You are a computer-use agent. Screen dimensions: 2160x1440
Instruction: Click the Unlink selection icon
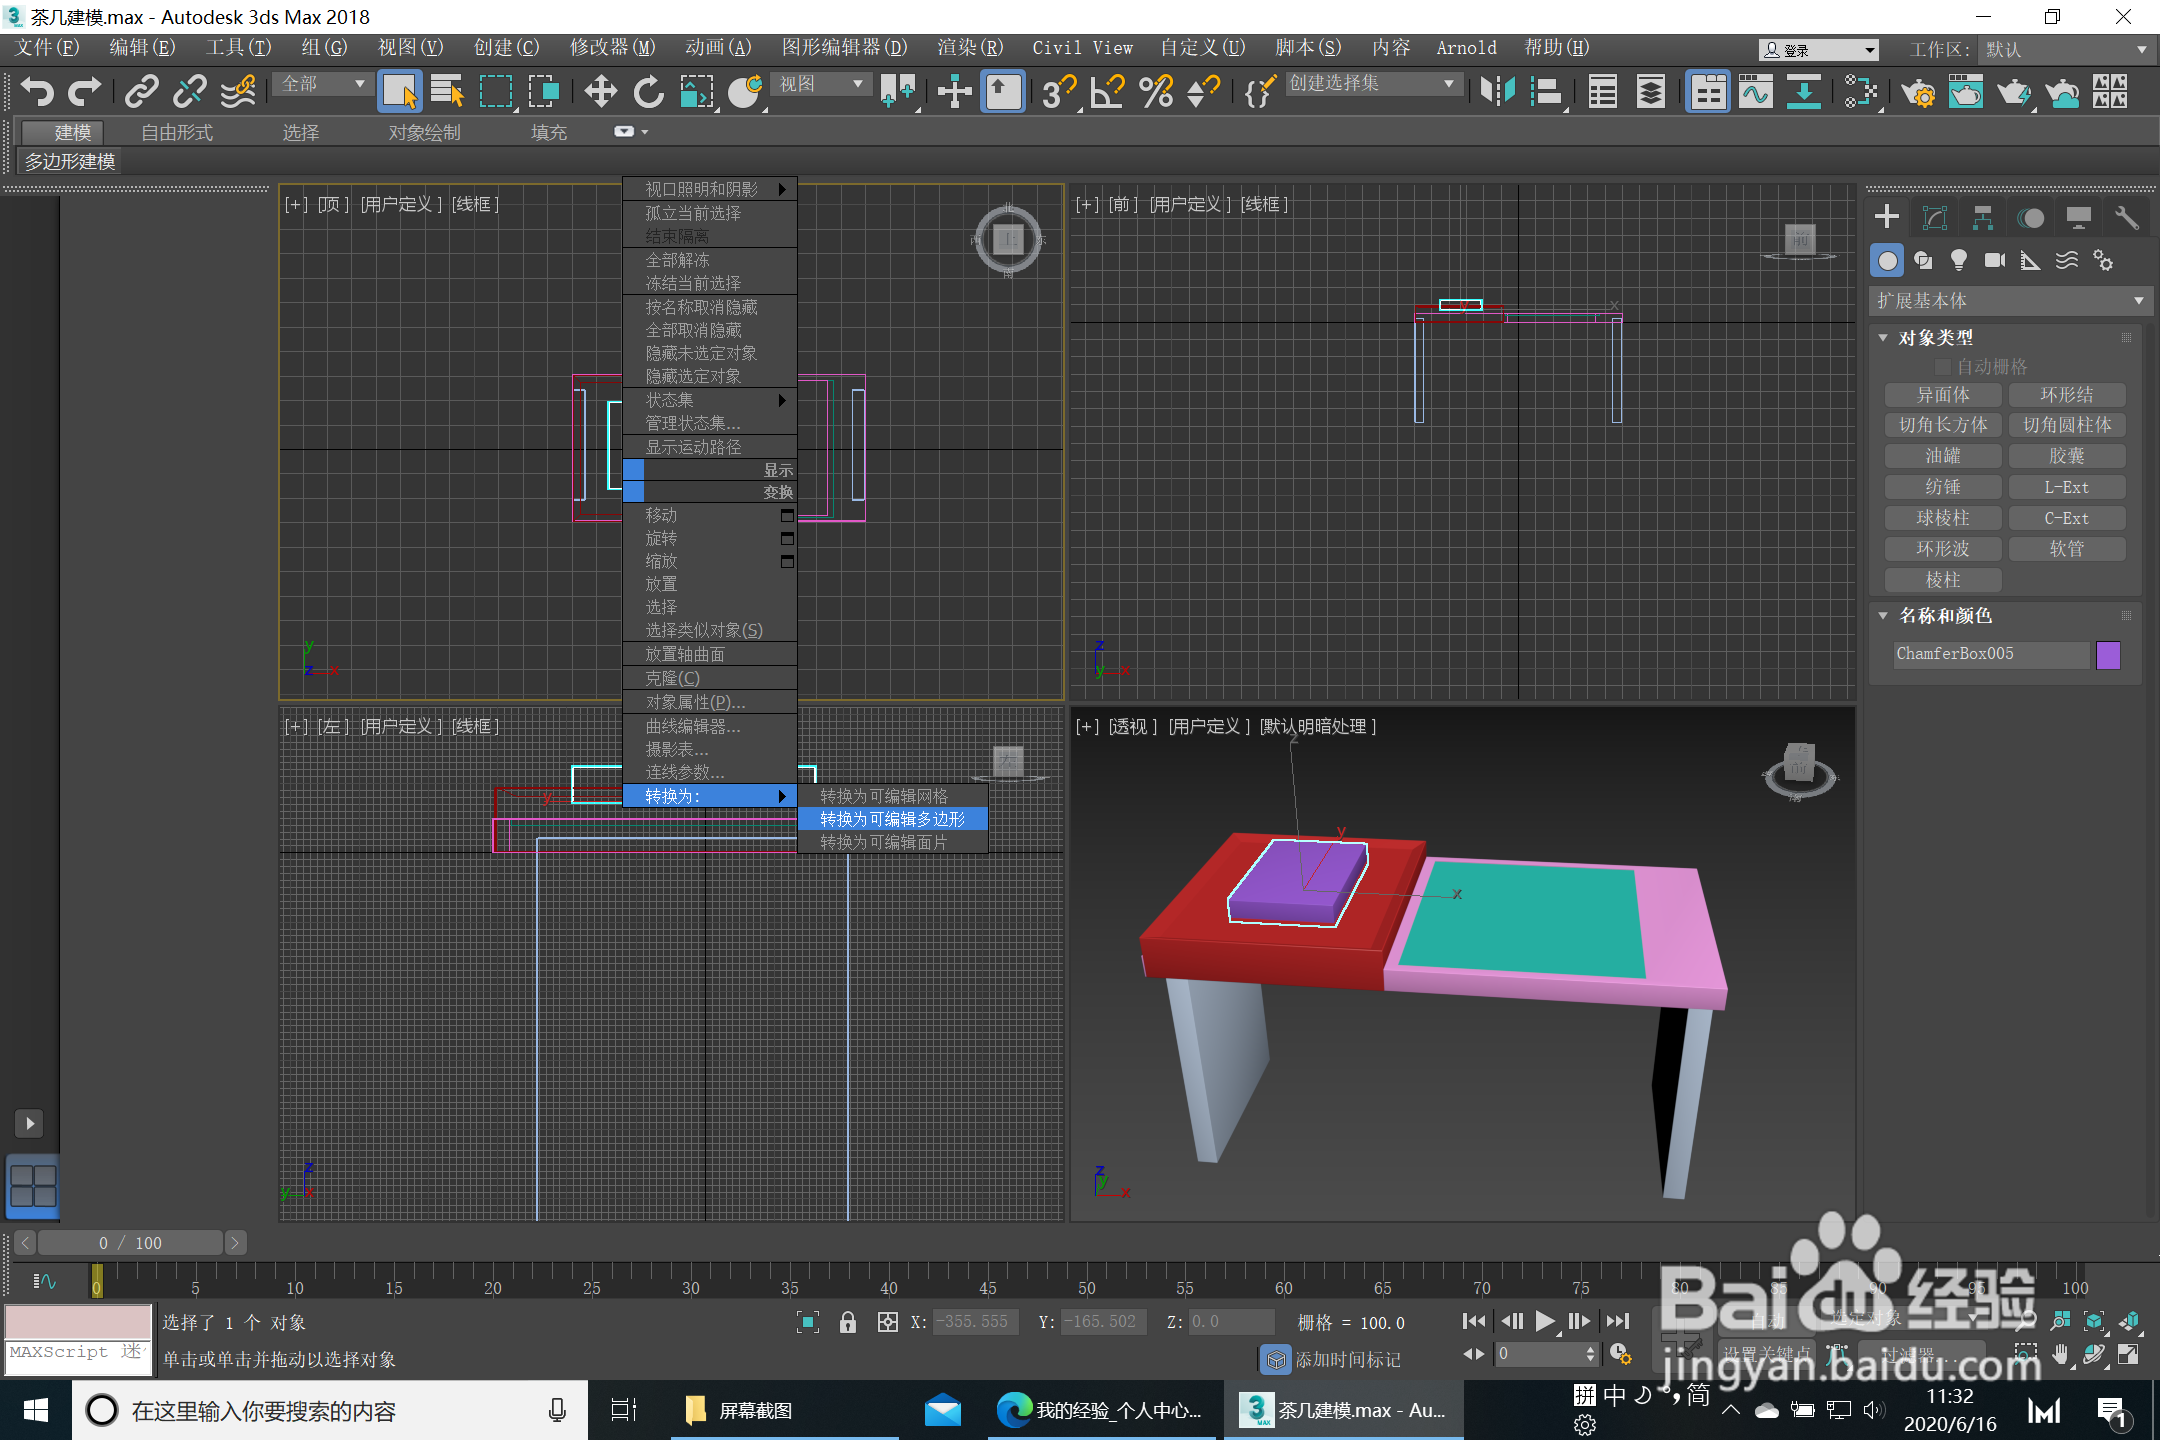(189, 92)
